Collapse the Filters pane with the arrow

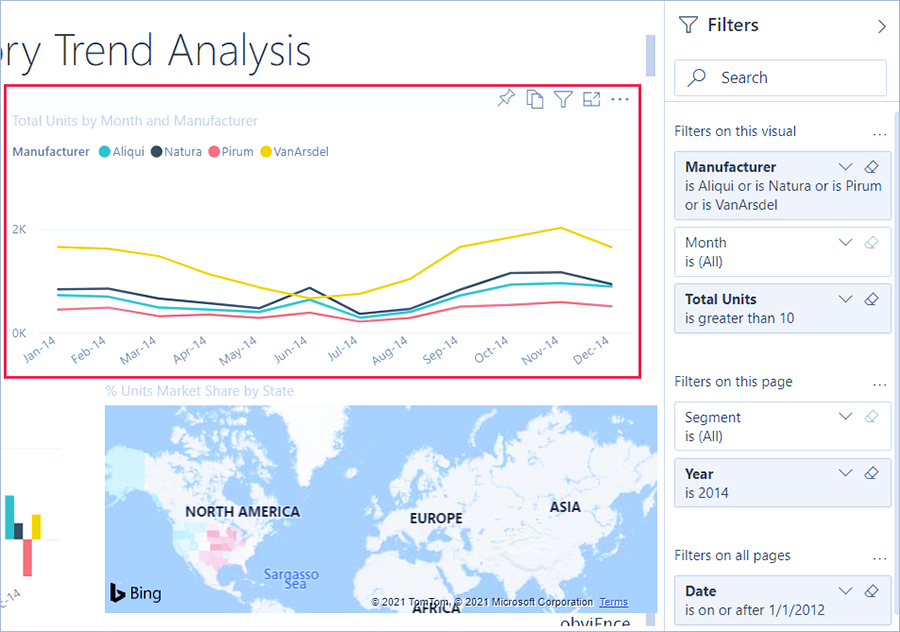[x=881, y=26]
